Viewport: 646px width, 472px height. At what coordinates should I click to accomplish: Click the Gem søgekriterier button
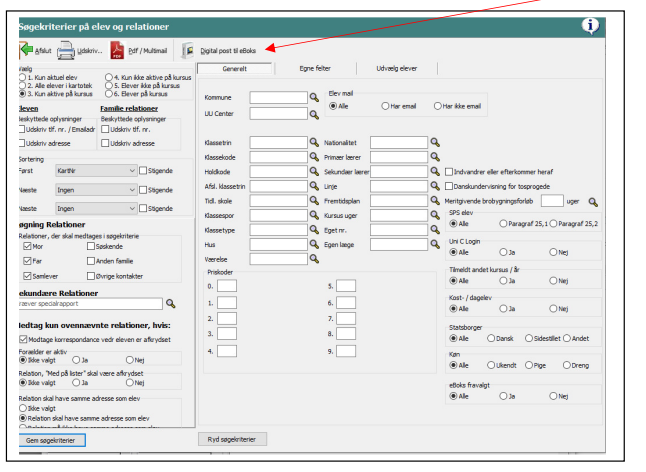(51, 440)
